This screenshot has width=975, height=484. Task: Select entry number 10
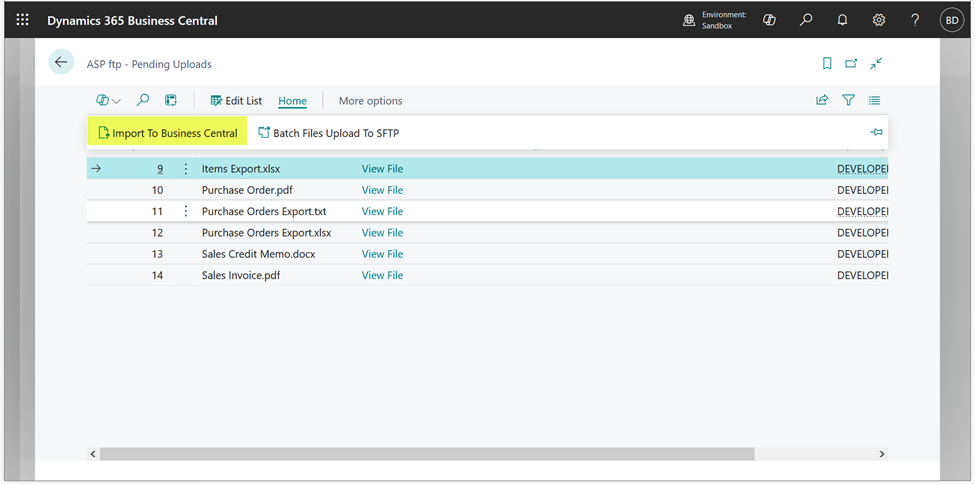point(157,190)
